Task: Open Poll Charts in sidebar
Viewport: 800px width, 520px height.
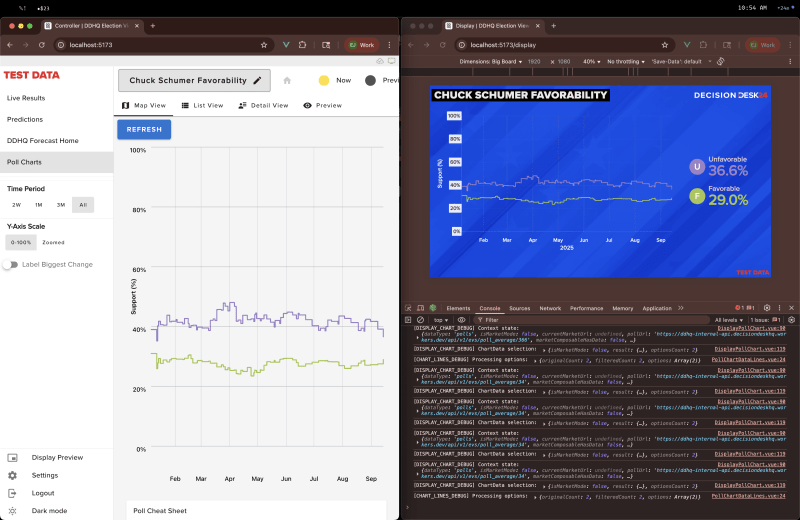Action: pyautogui.click(x=57, y=162)
